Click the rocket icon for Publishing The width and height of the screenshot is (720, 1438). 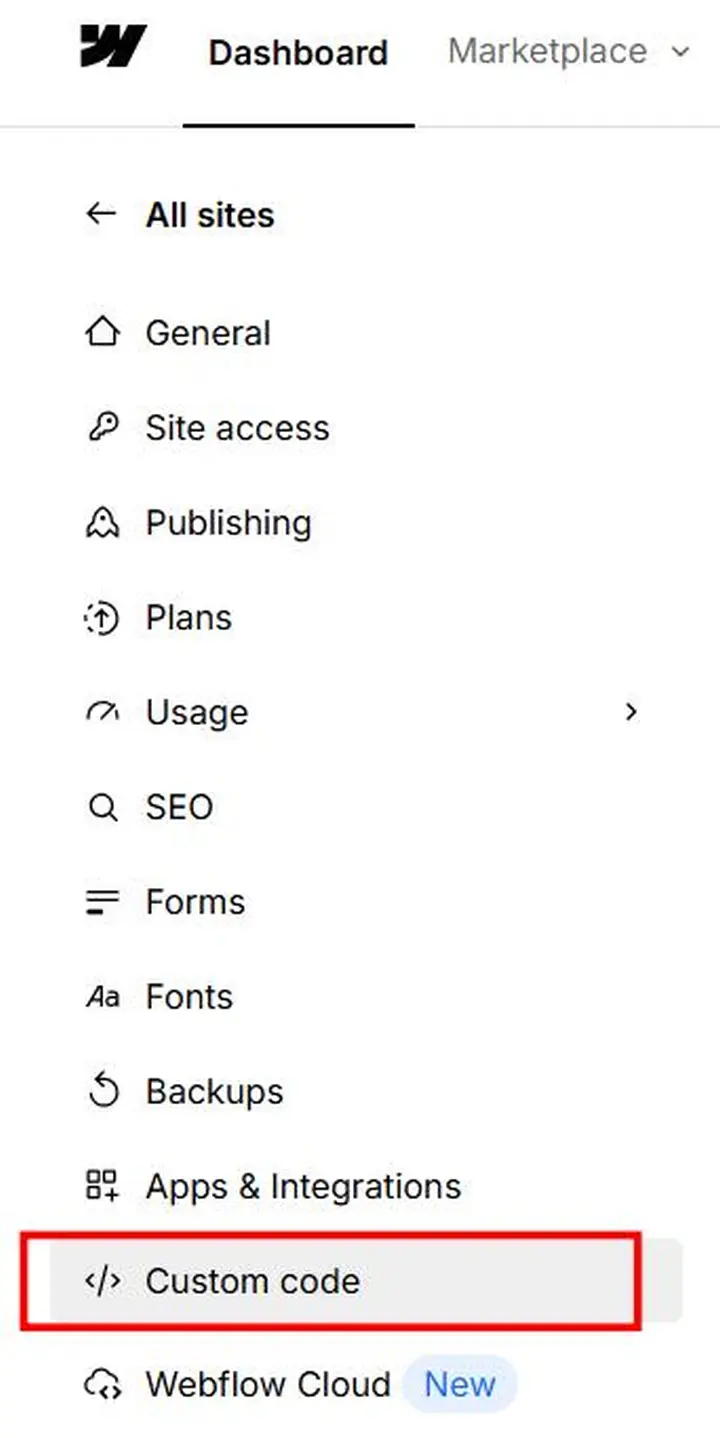tap(102, 523)
